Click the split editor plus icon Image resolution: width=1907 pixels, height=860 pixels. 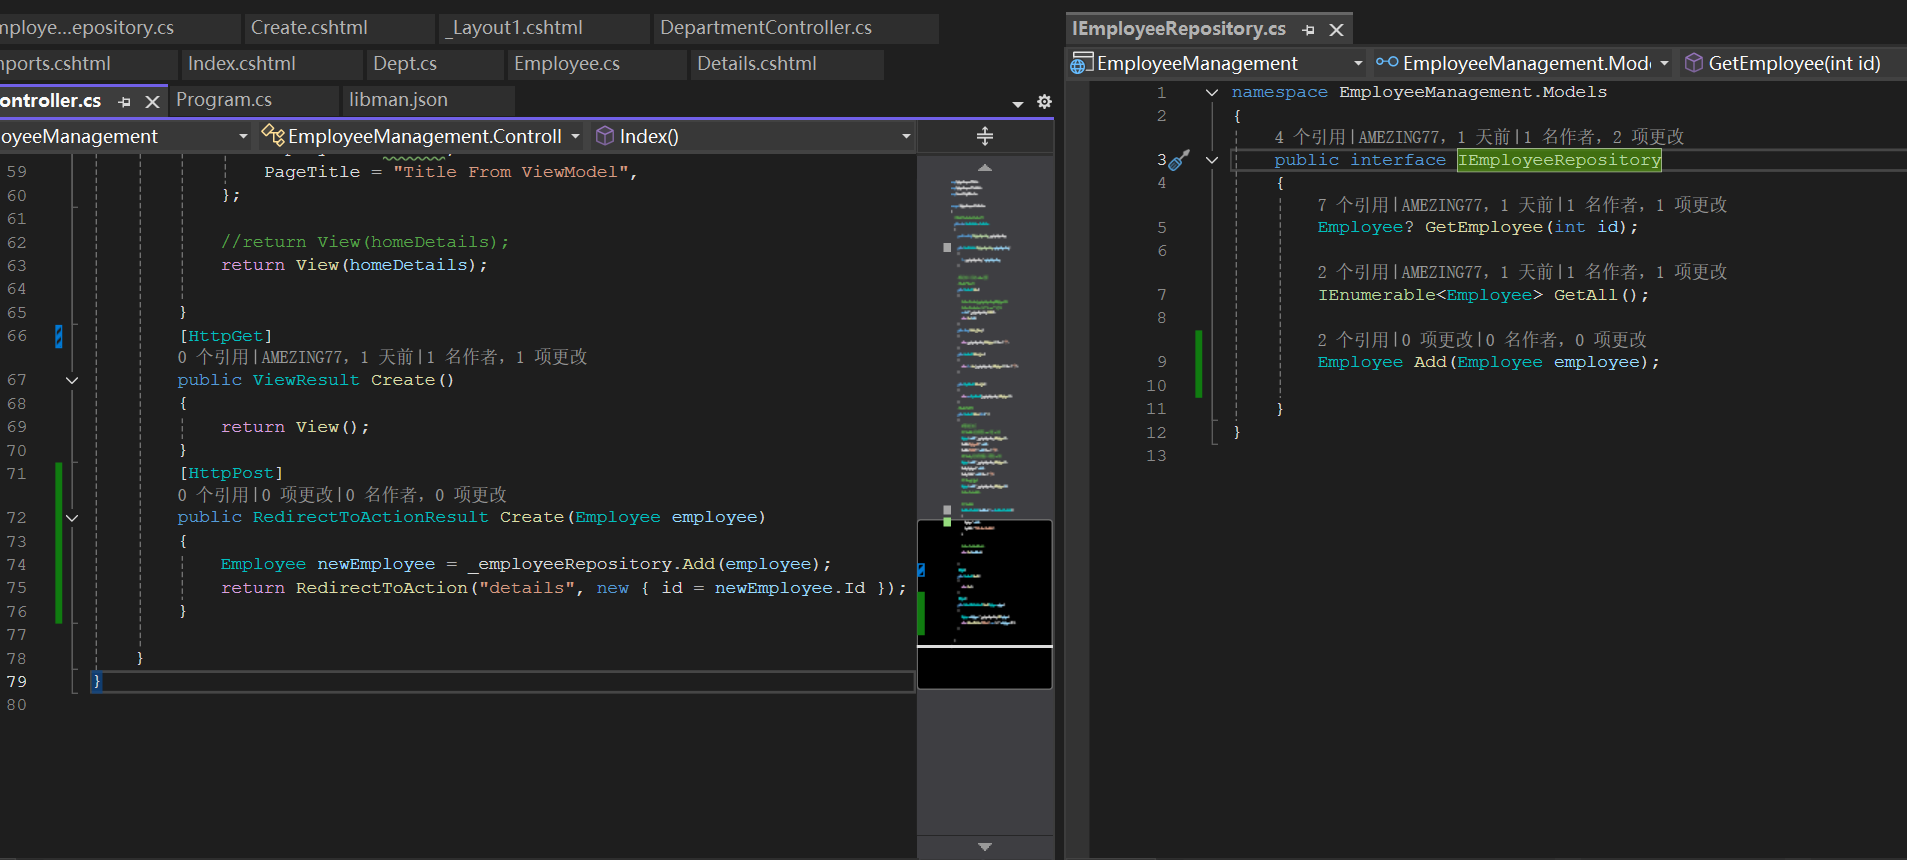point(985,136)
